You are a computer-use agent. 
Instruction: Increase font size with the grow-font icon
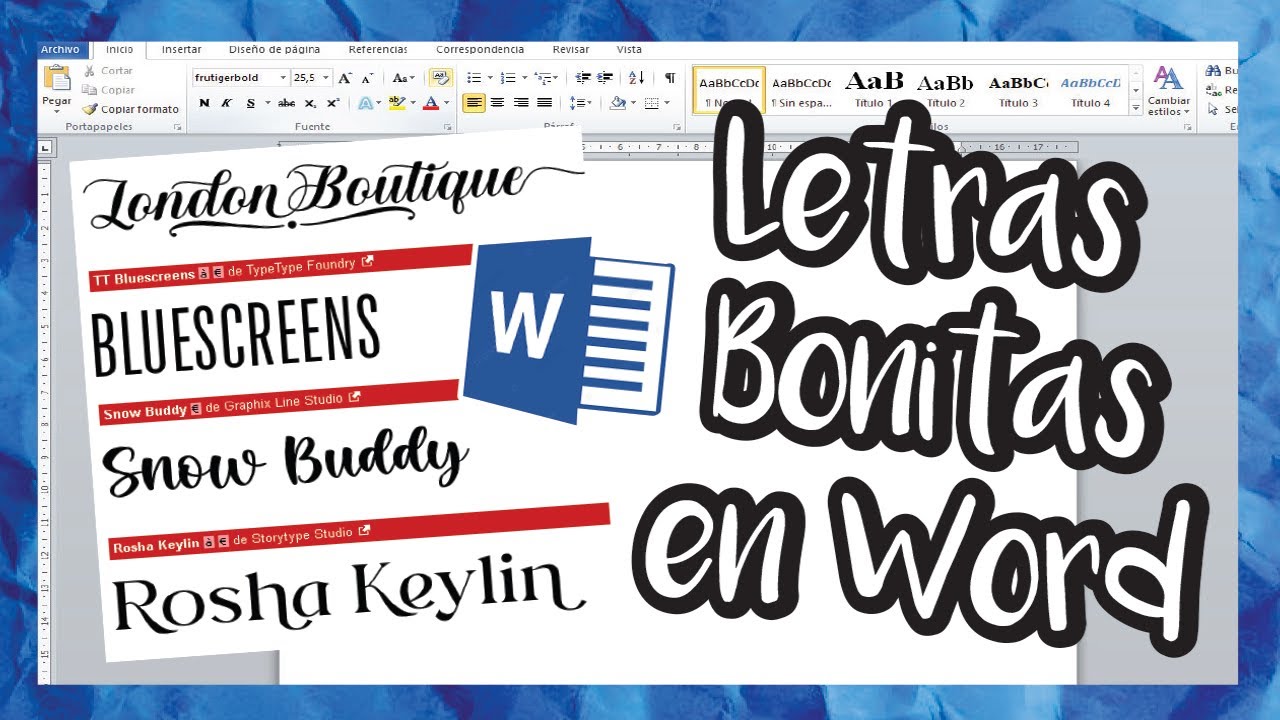click(x=345, y=78)
